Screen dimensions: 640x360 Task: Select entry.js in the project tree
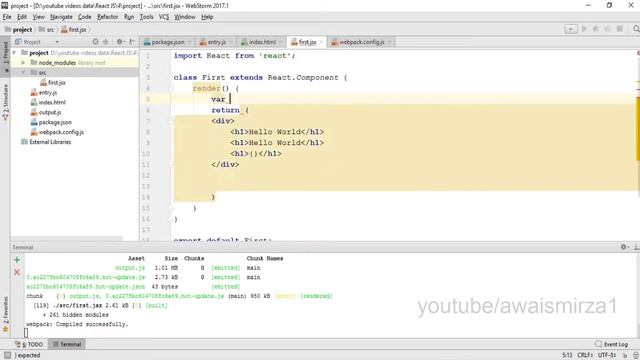click(x=44, y=93)
